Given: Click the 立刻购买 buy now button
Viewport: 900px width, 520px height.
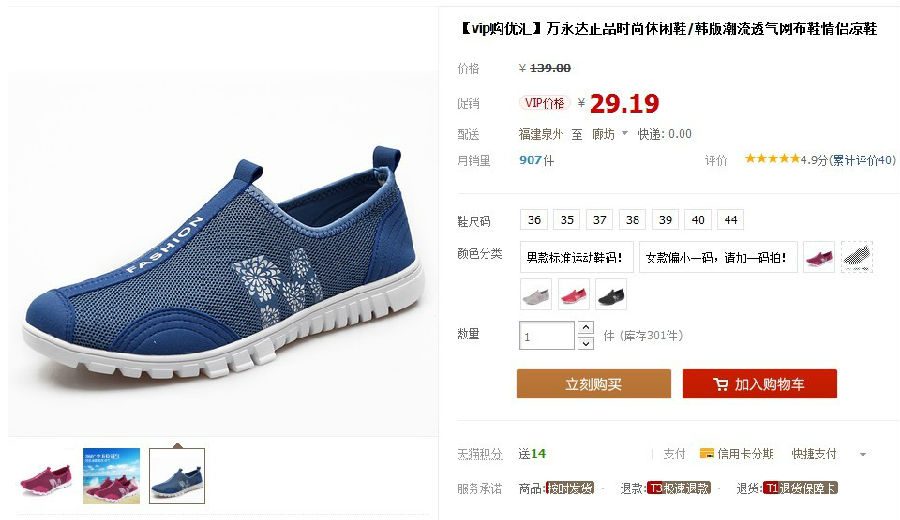Looking at the screenshot, I should point(593,383).
